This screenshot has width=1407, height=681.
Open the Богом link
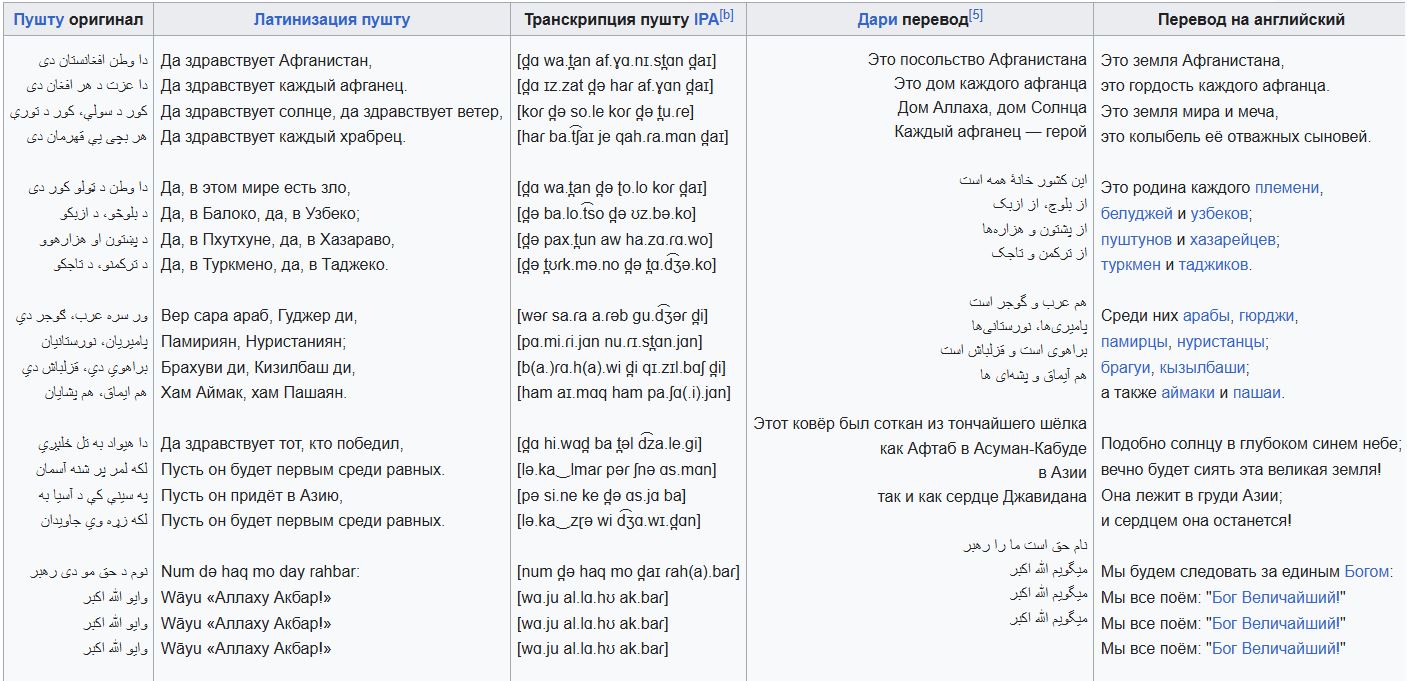(x=1367, y=572)
